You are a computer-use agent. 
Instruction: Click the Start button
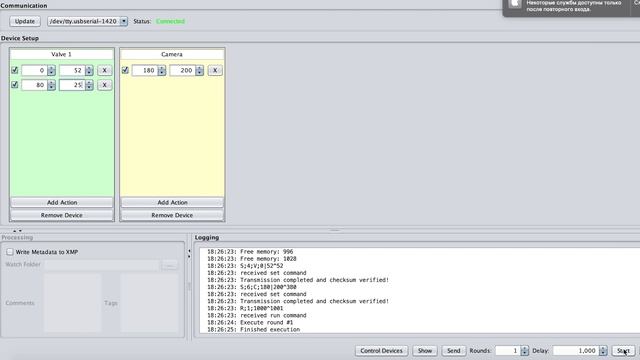pos(623,351)
